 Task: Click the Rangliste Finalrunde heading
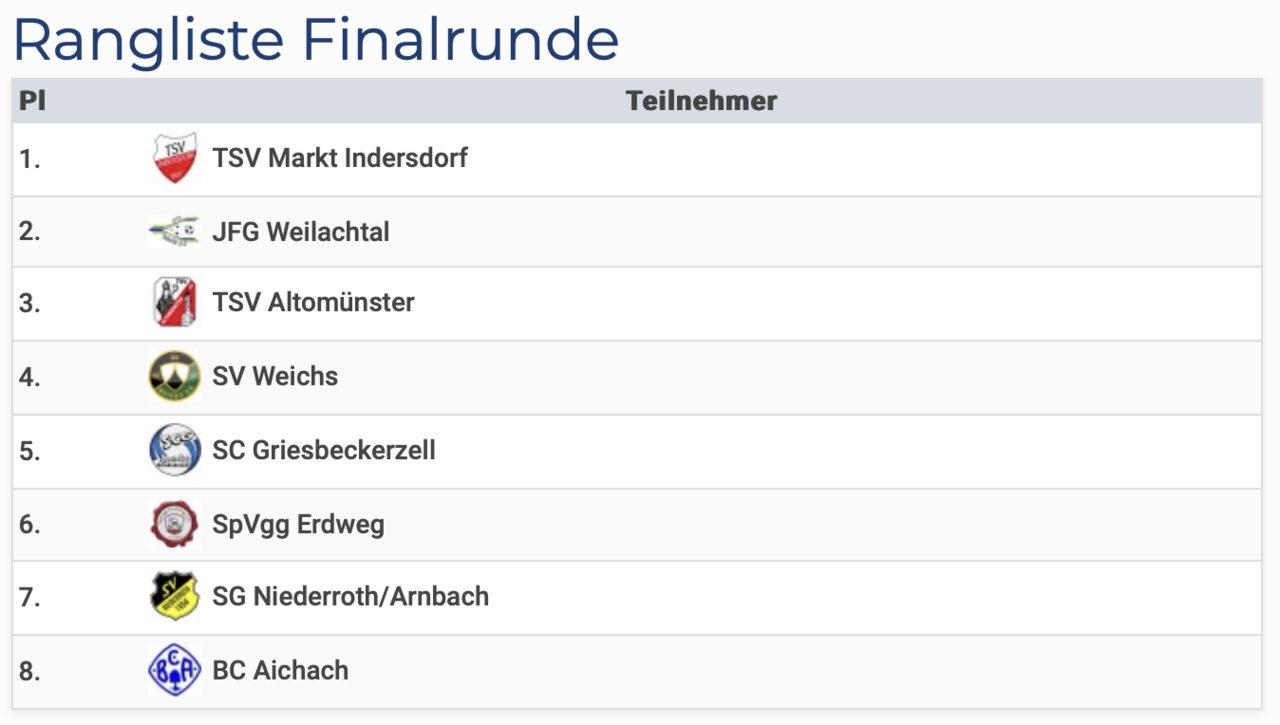click(x=316, y=39)
